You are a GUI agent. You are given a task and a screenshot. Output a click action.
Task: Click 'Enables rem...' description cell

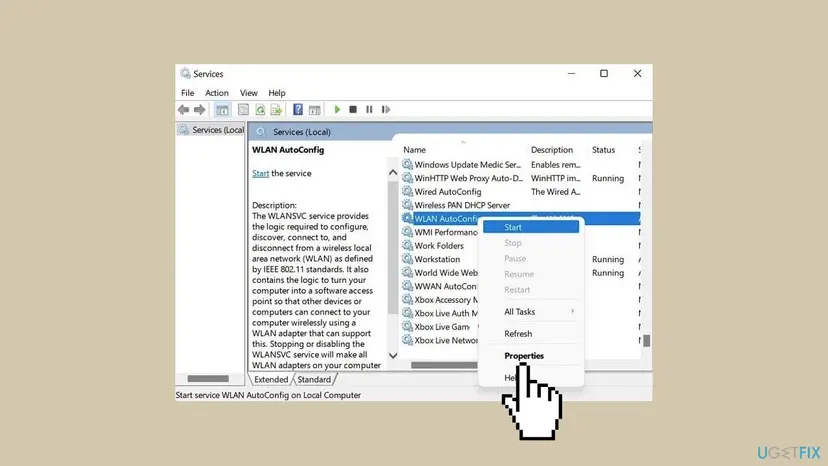[556, 164]
